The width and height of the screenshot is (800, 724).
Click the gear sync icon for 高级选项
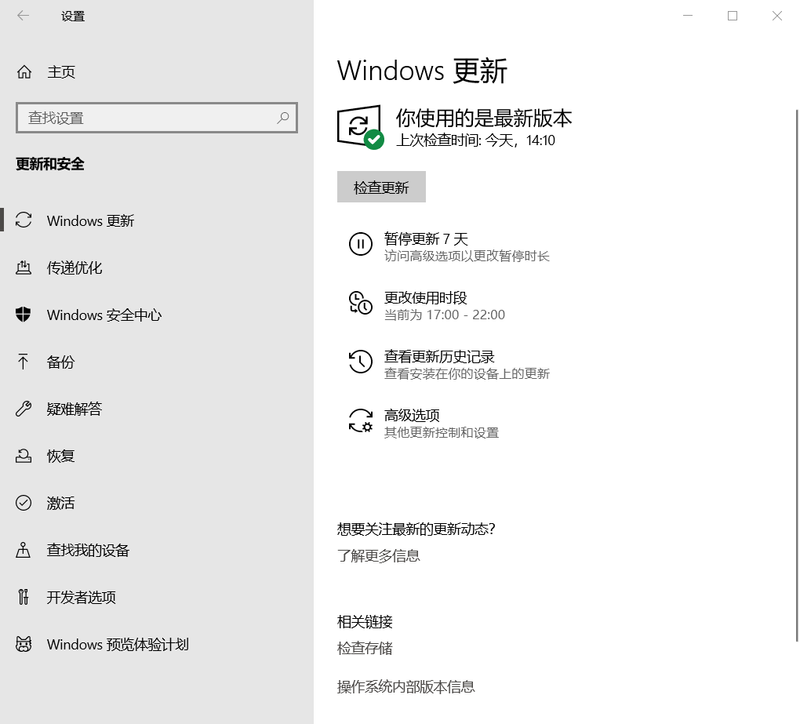click(360, 421)
